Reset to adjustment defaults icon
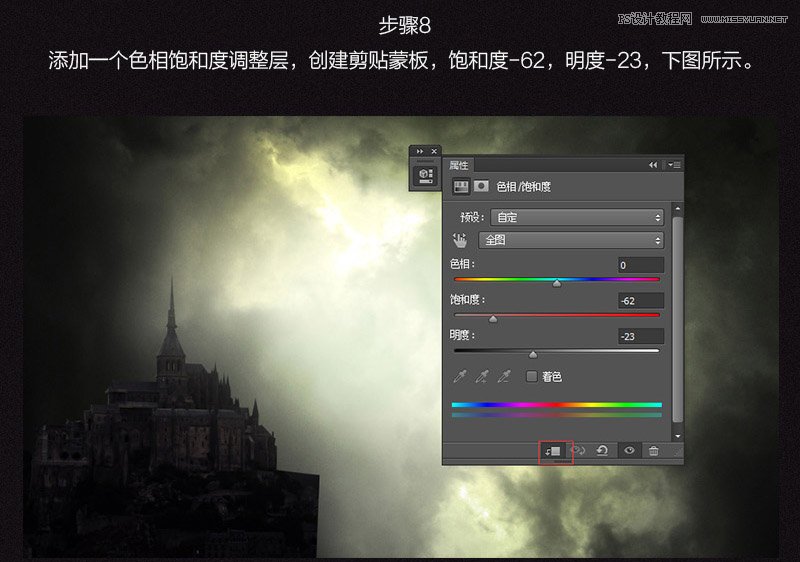800x562 pixels. 602,451
